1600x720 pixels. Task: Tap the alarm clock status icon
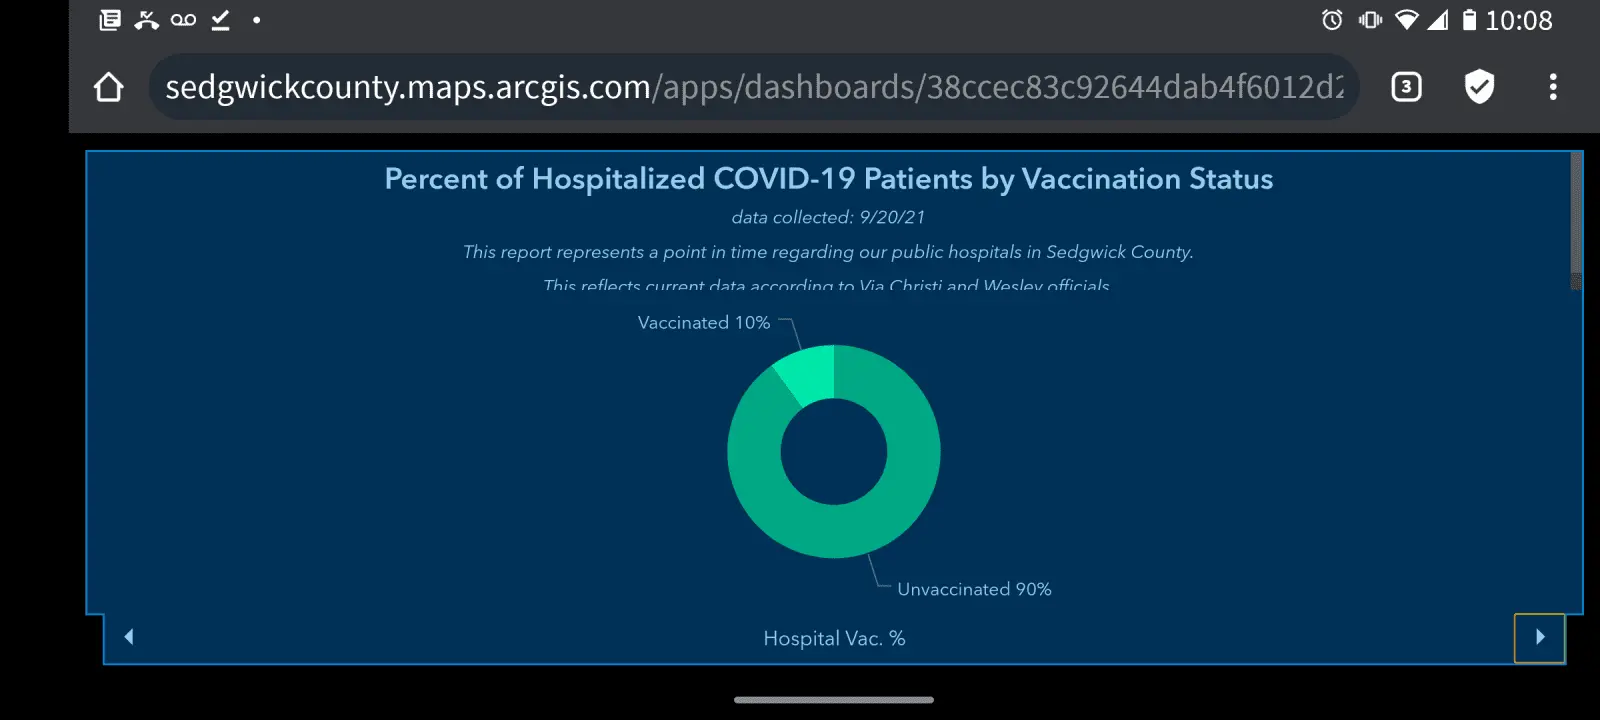pos(1332,20)
